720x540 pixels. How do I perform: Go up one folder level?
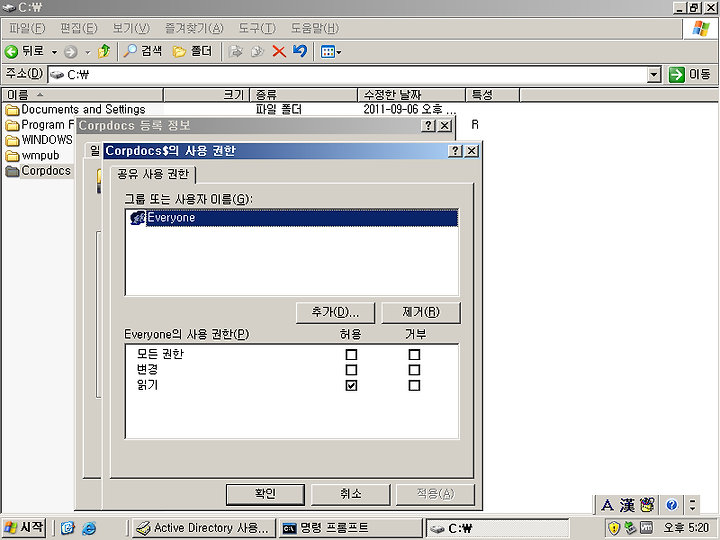104,51
